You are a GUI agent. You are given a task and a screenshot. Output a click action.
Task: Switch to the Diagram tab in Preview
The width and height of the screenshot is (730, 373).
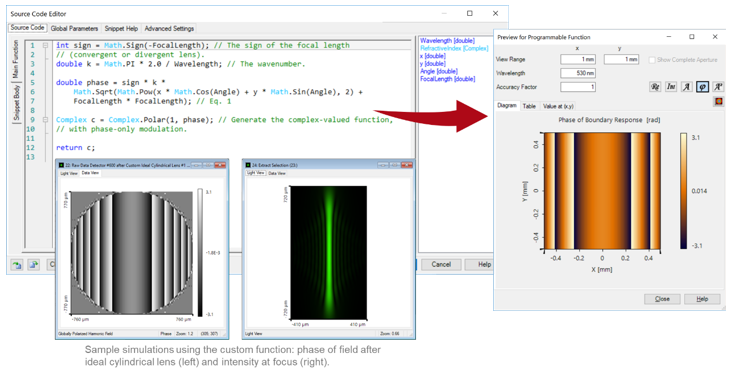[x=507, y=106]
